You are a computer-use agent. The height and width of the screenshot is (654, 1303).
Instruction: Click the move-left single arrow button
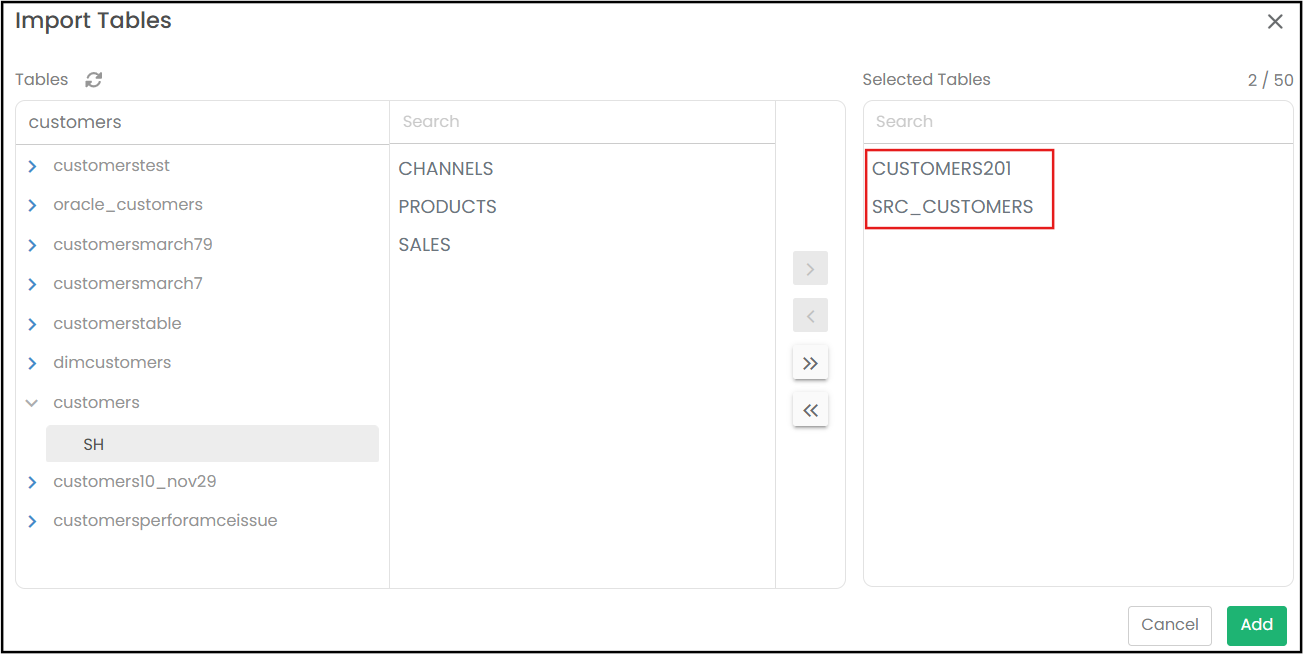click(x=810, y=316)
